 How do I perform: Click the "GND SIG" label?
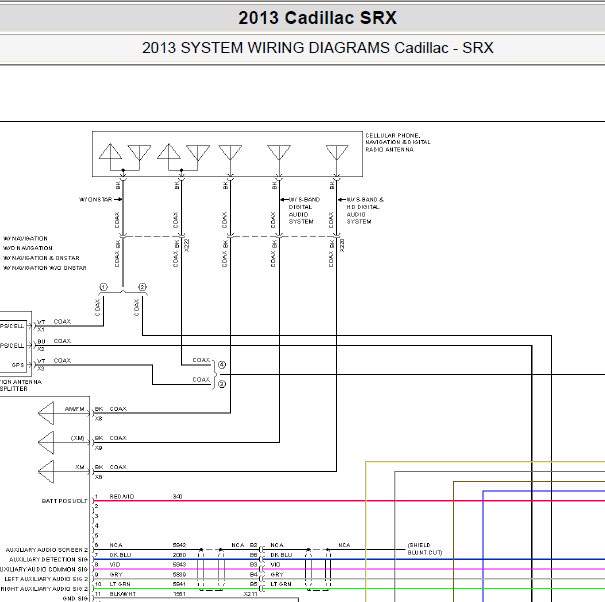click(75, 599)
